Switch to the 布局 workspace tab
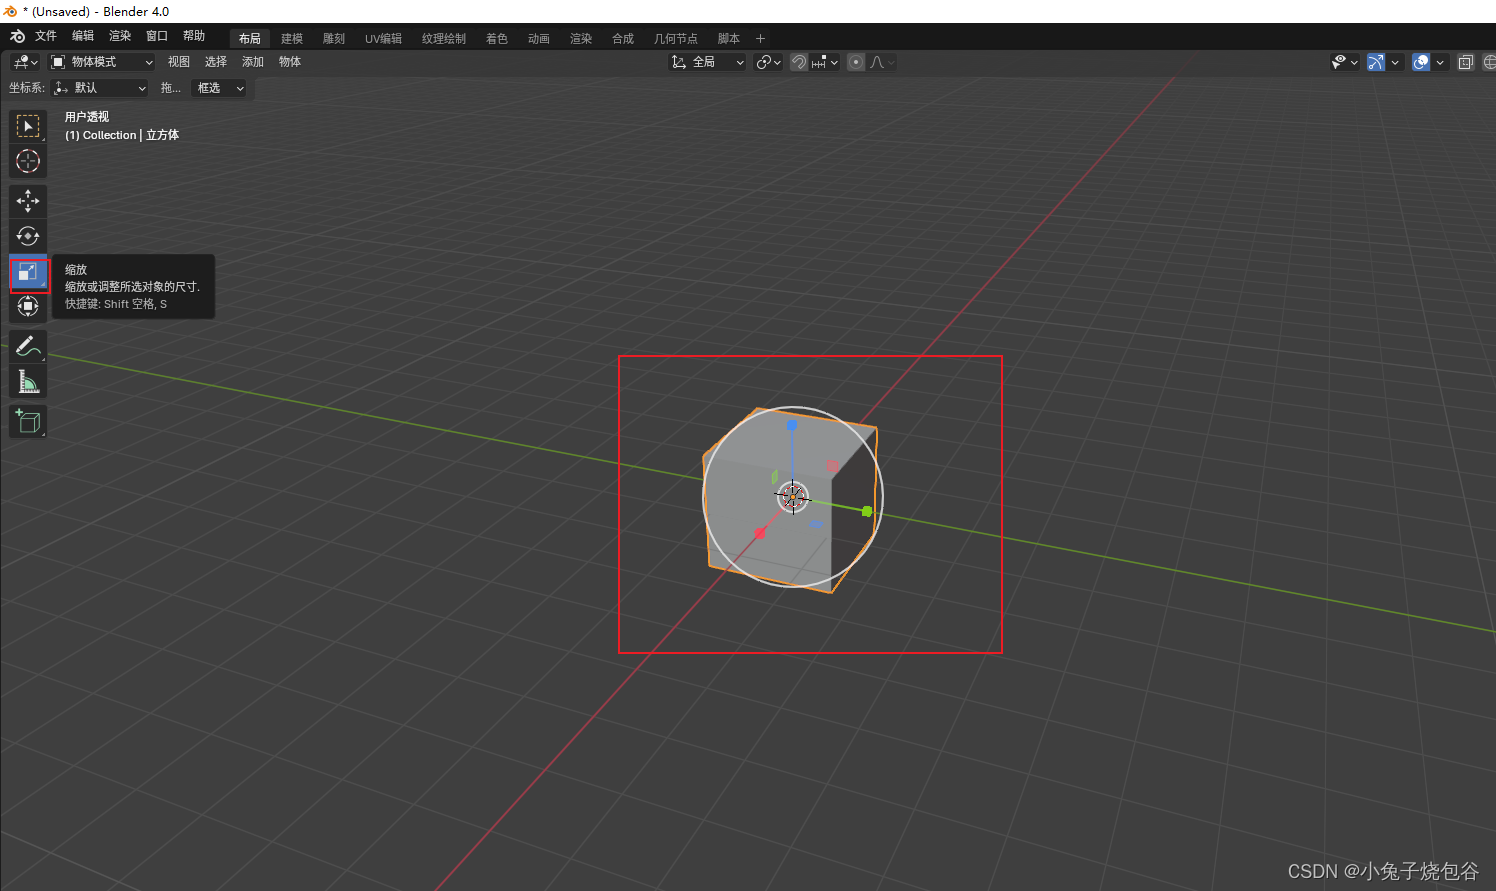This screenshot has width=1496, height=891. 250,39
